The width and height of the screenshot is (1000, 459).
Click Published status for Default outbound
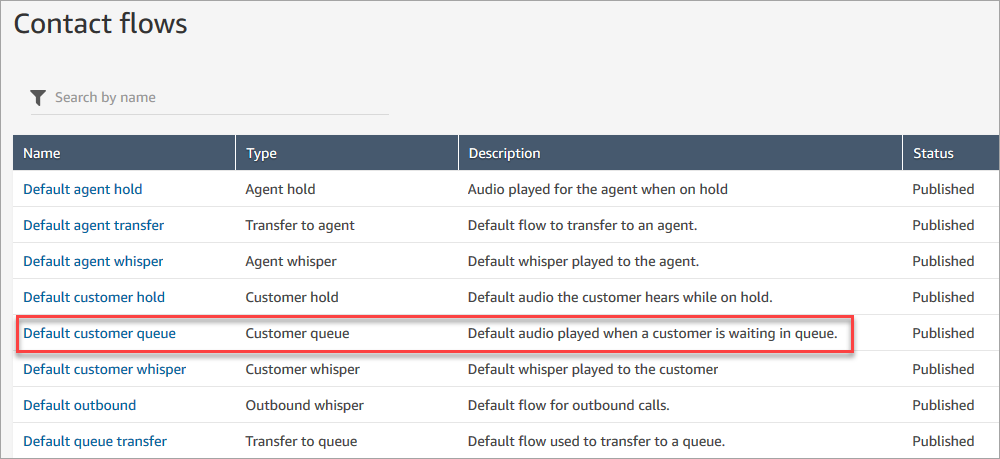[943, 405]
